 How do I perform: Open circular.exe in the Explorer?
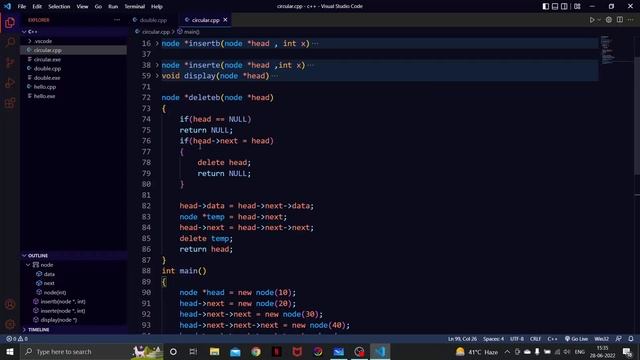73,59
